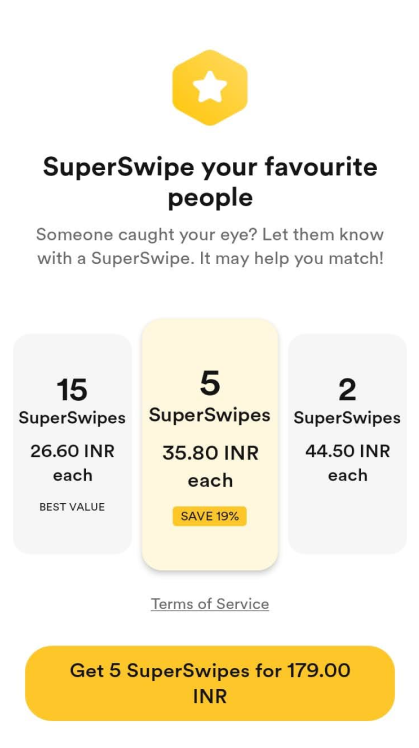419x748 pixels.
Task: Tap the large number 5 in highlighted card
Action: pos(210,383)
